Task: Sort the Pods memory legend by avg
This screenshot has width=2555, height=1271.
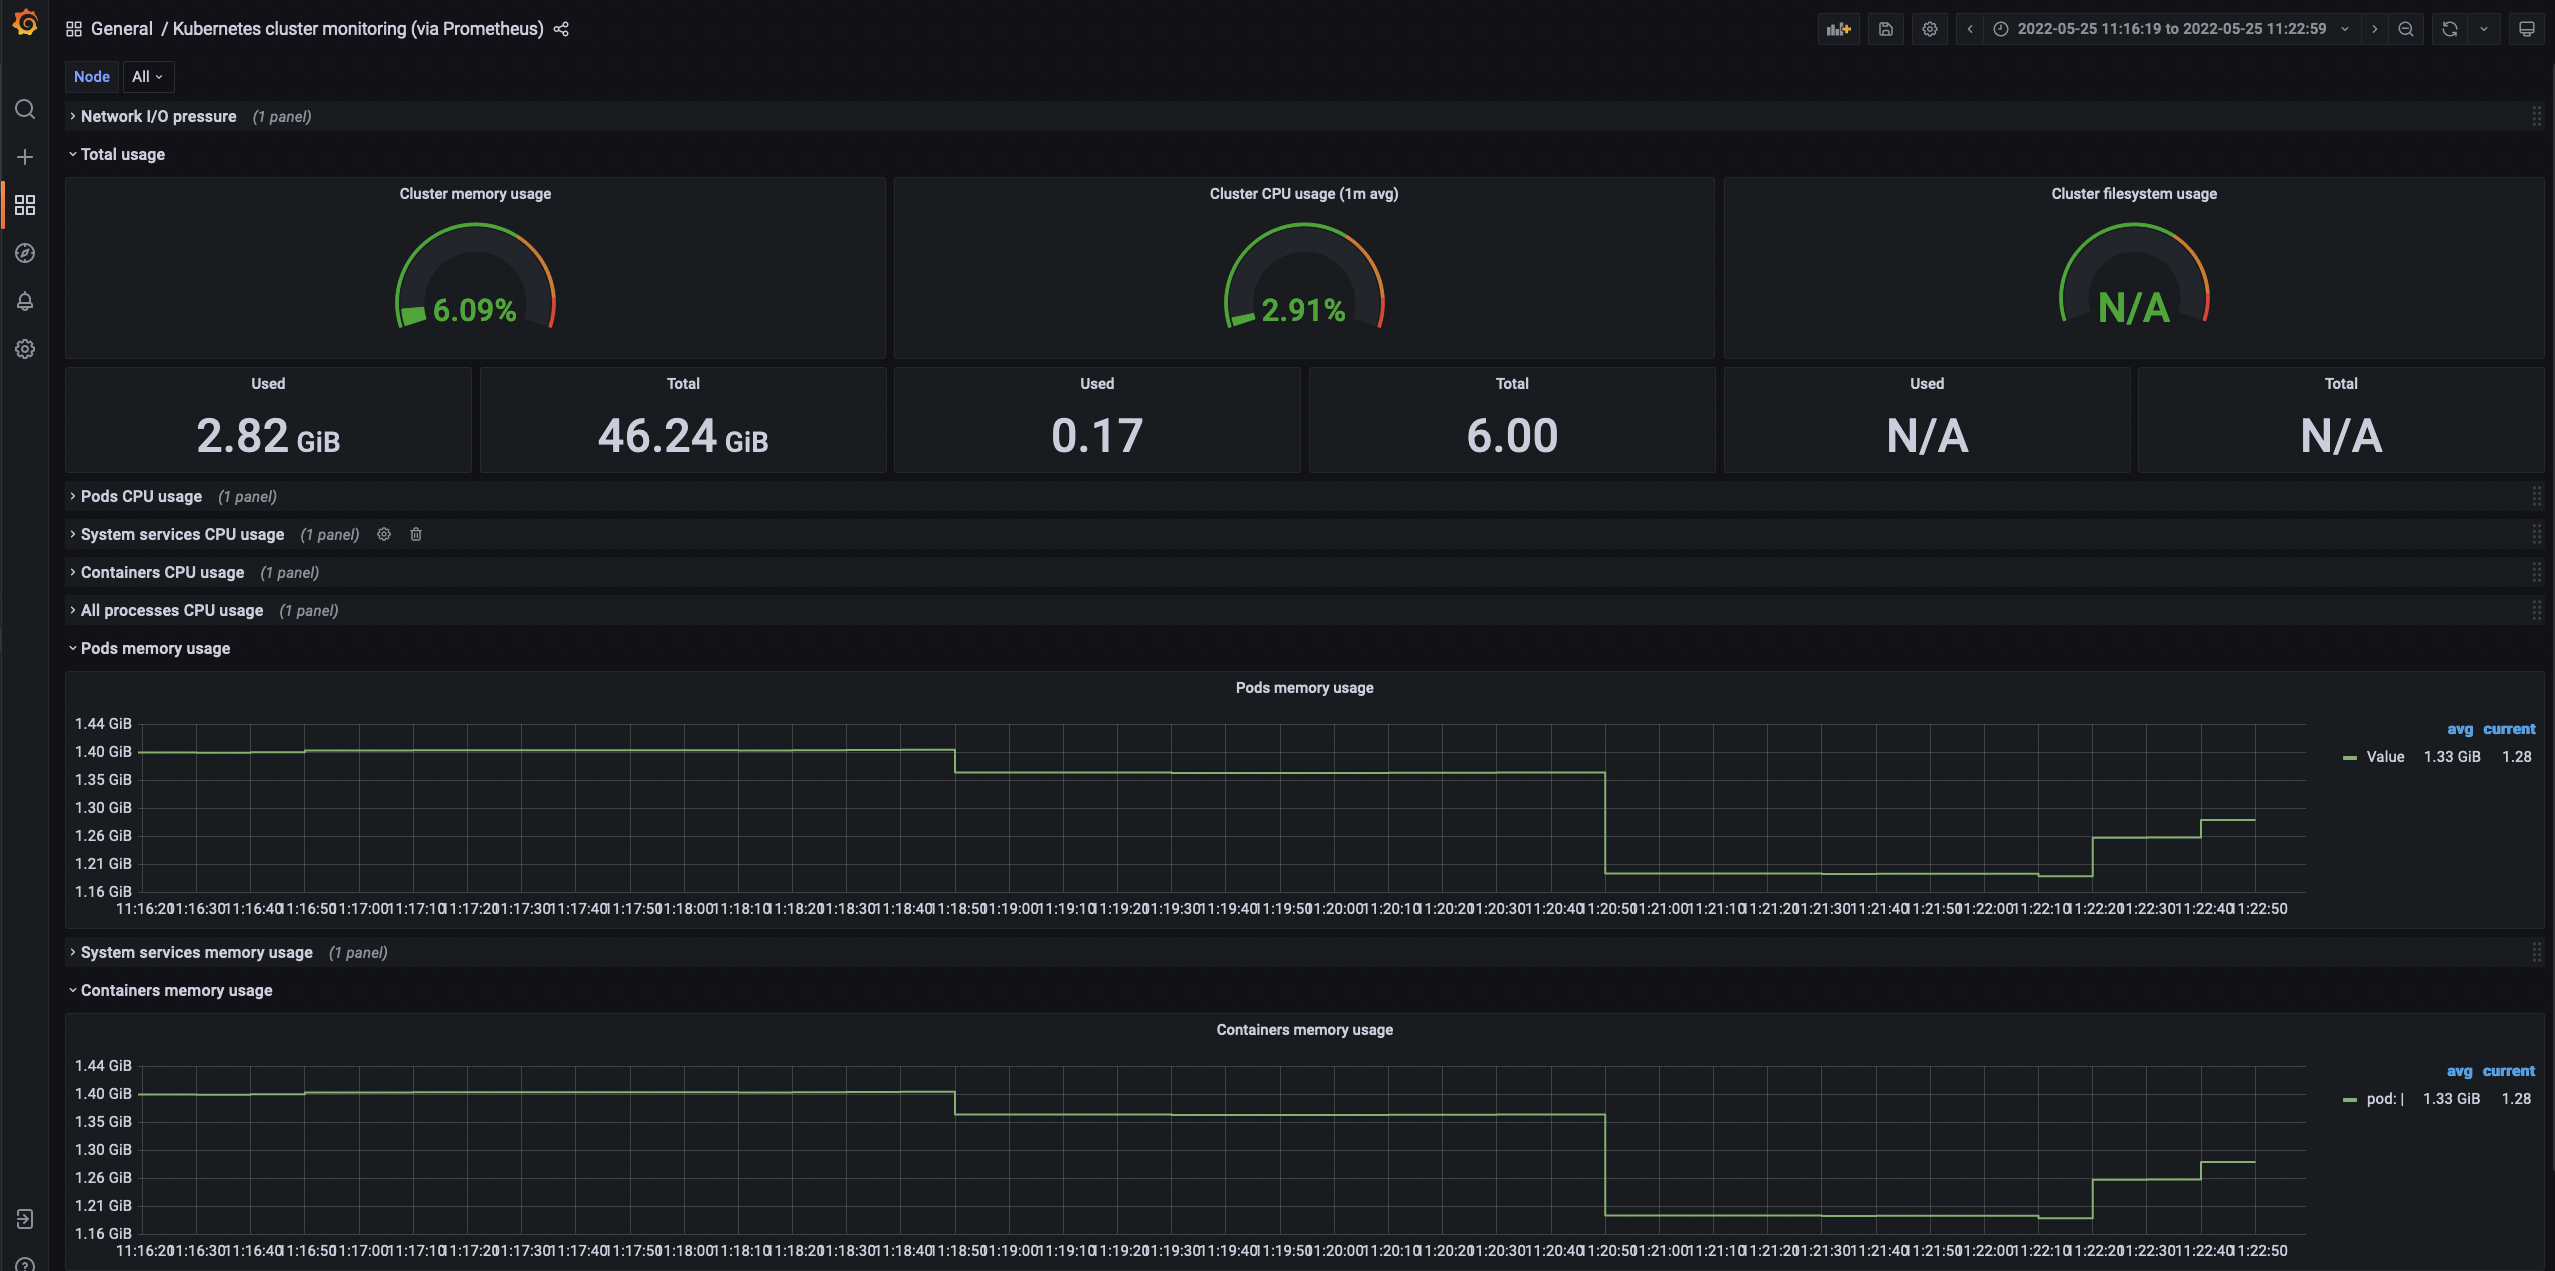Action: (x=2459, y=729)
